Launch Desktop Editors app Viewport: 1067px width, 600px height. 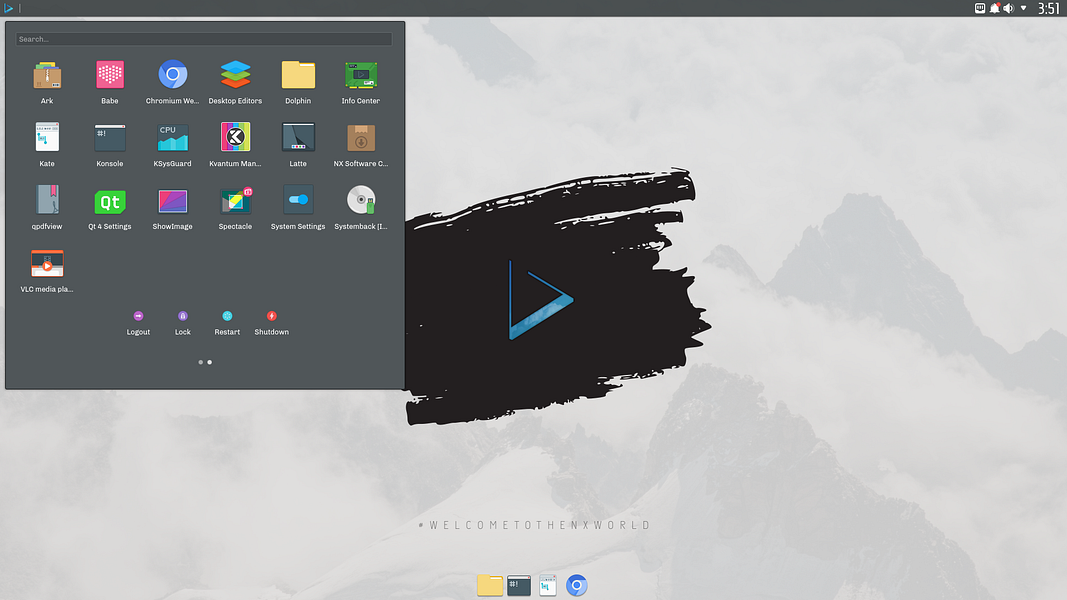(235, 82)
